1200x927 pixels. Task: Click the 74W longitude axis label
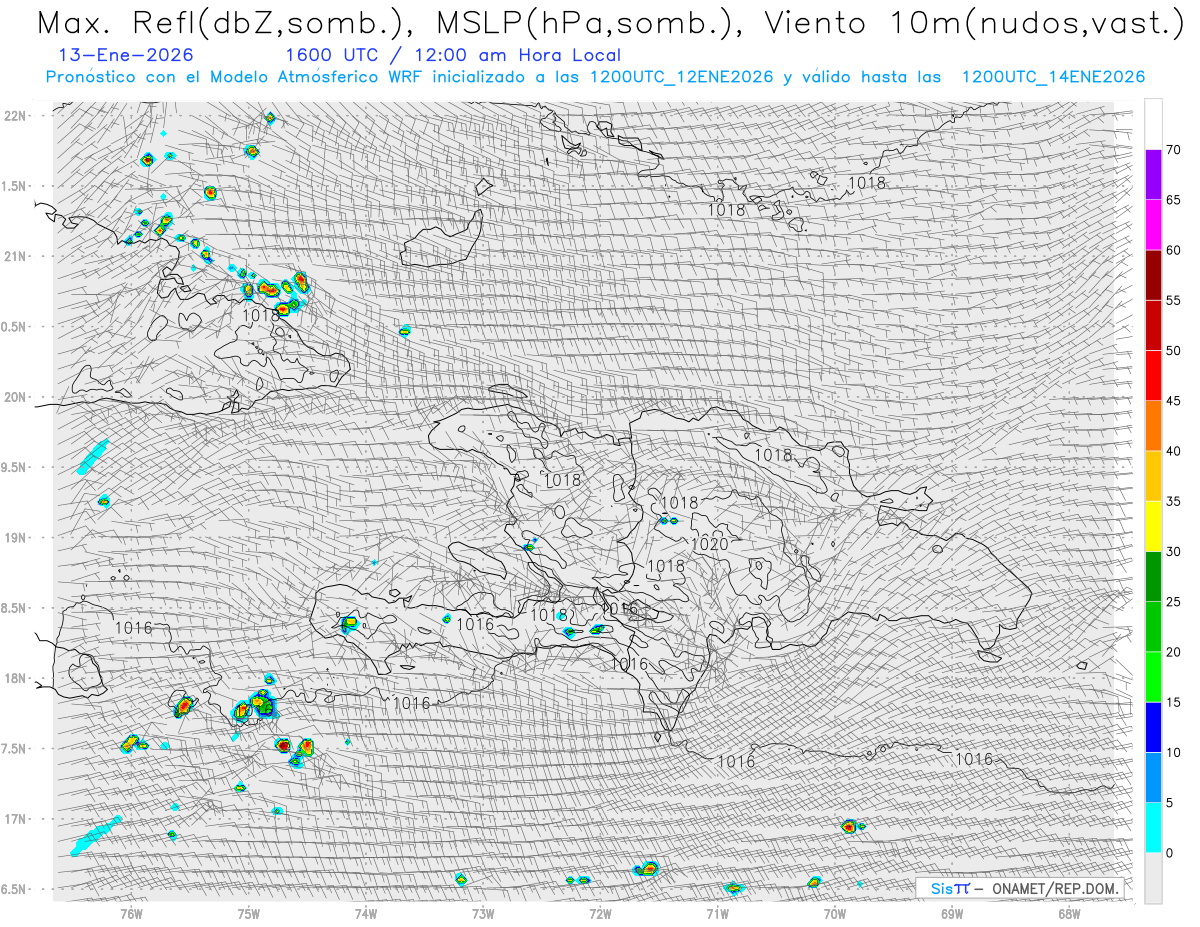point(366,912)
